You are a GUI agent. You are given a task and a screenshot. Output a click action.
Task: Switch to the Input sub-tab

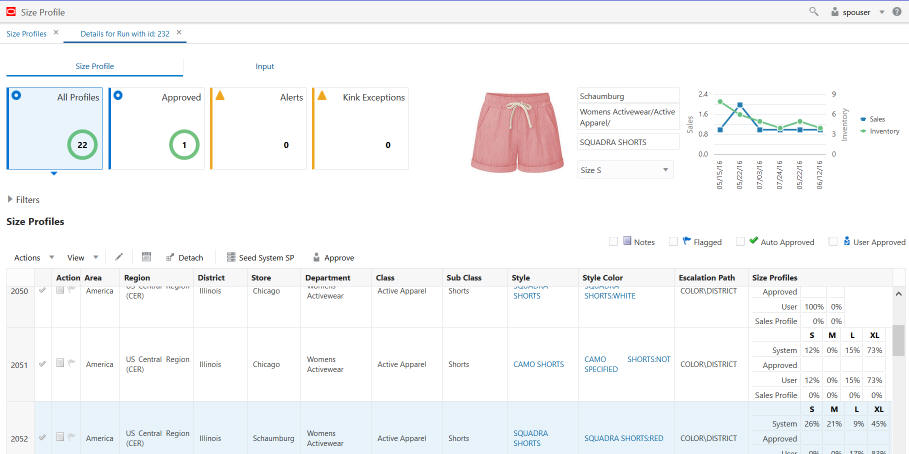point(264,67)
